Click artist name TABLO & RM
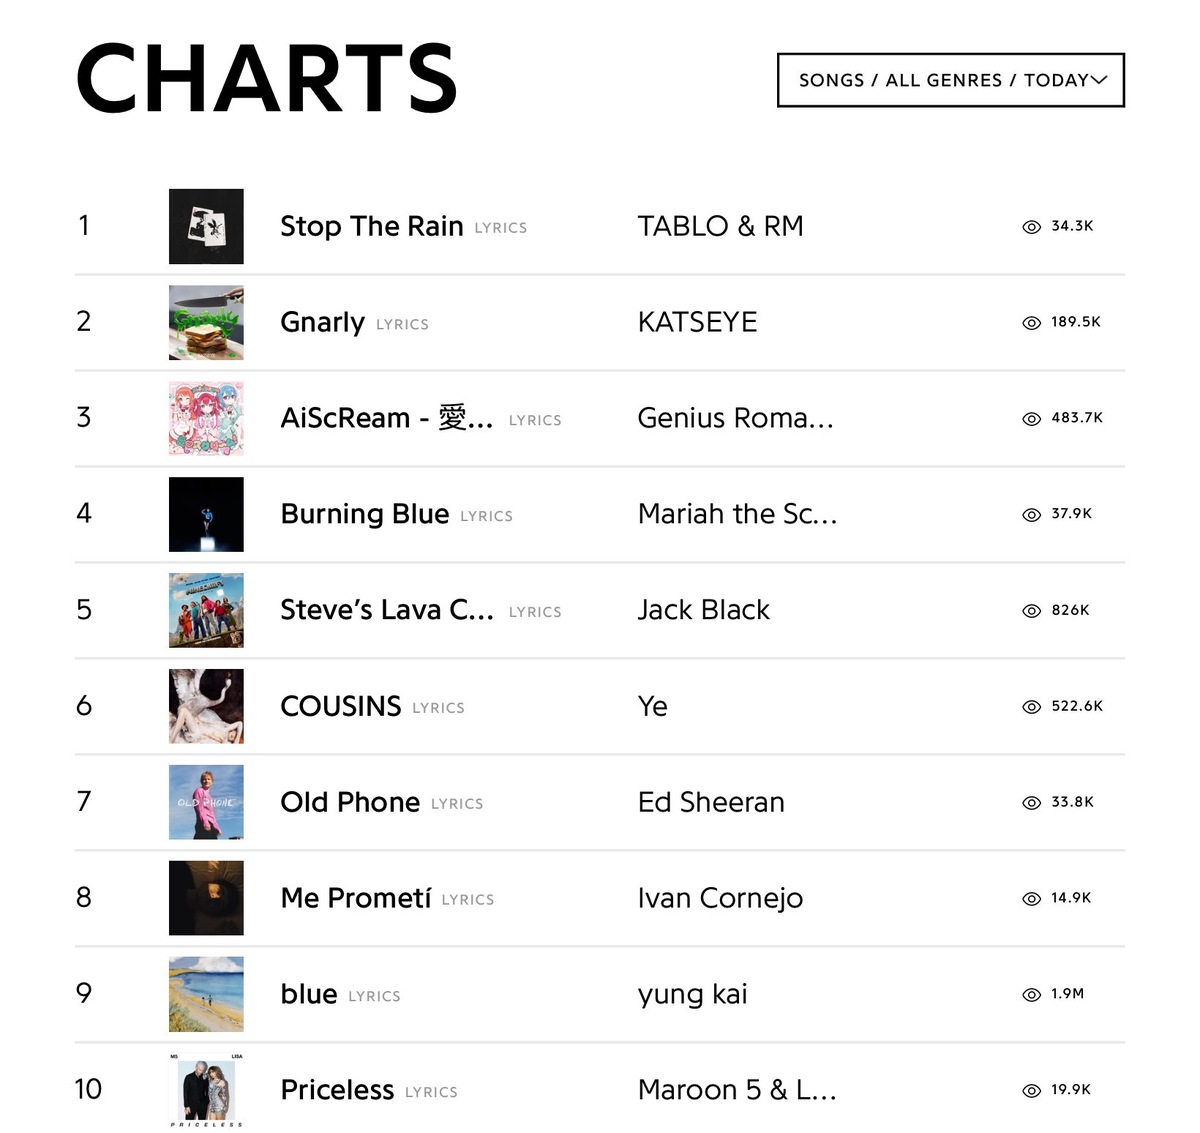 tap(721, 226)
